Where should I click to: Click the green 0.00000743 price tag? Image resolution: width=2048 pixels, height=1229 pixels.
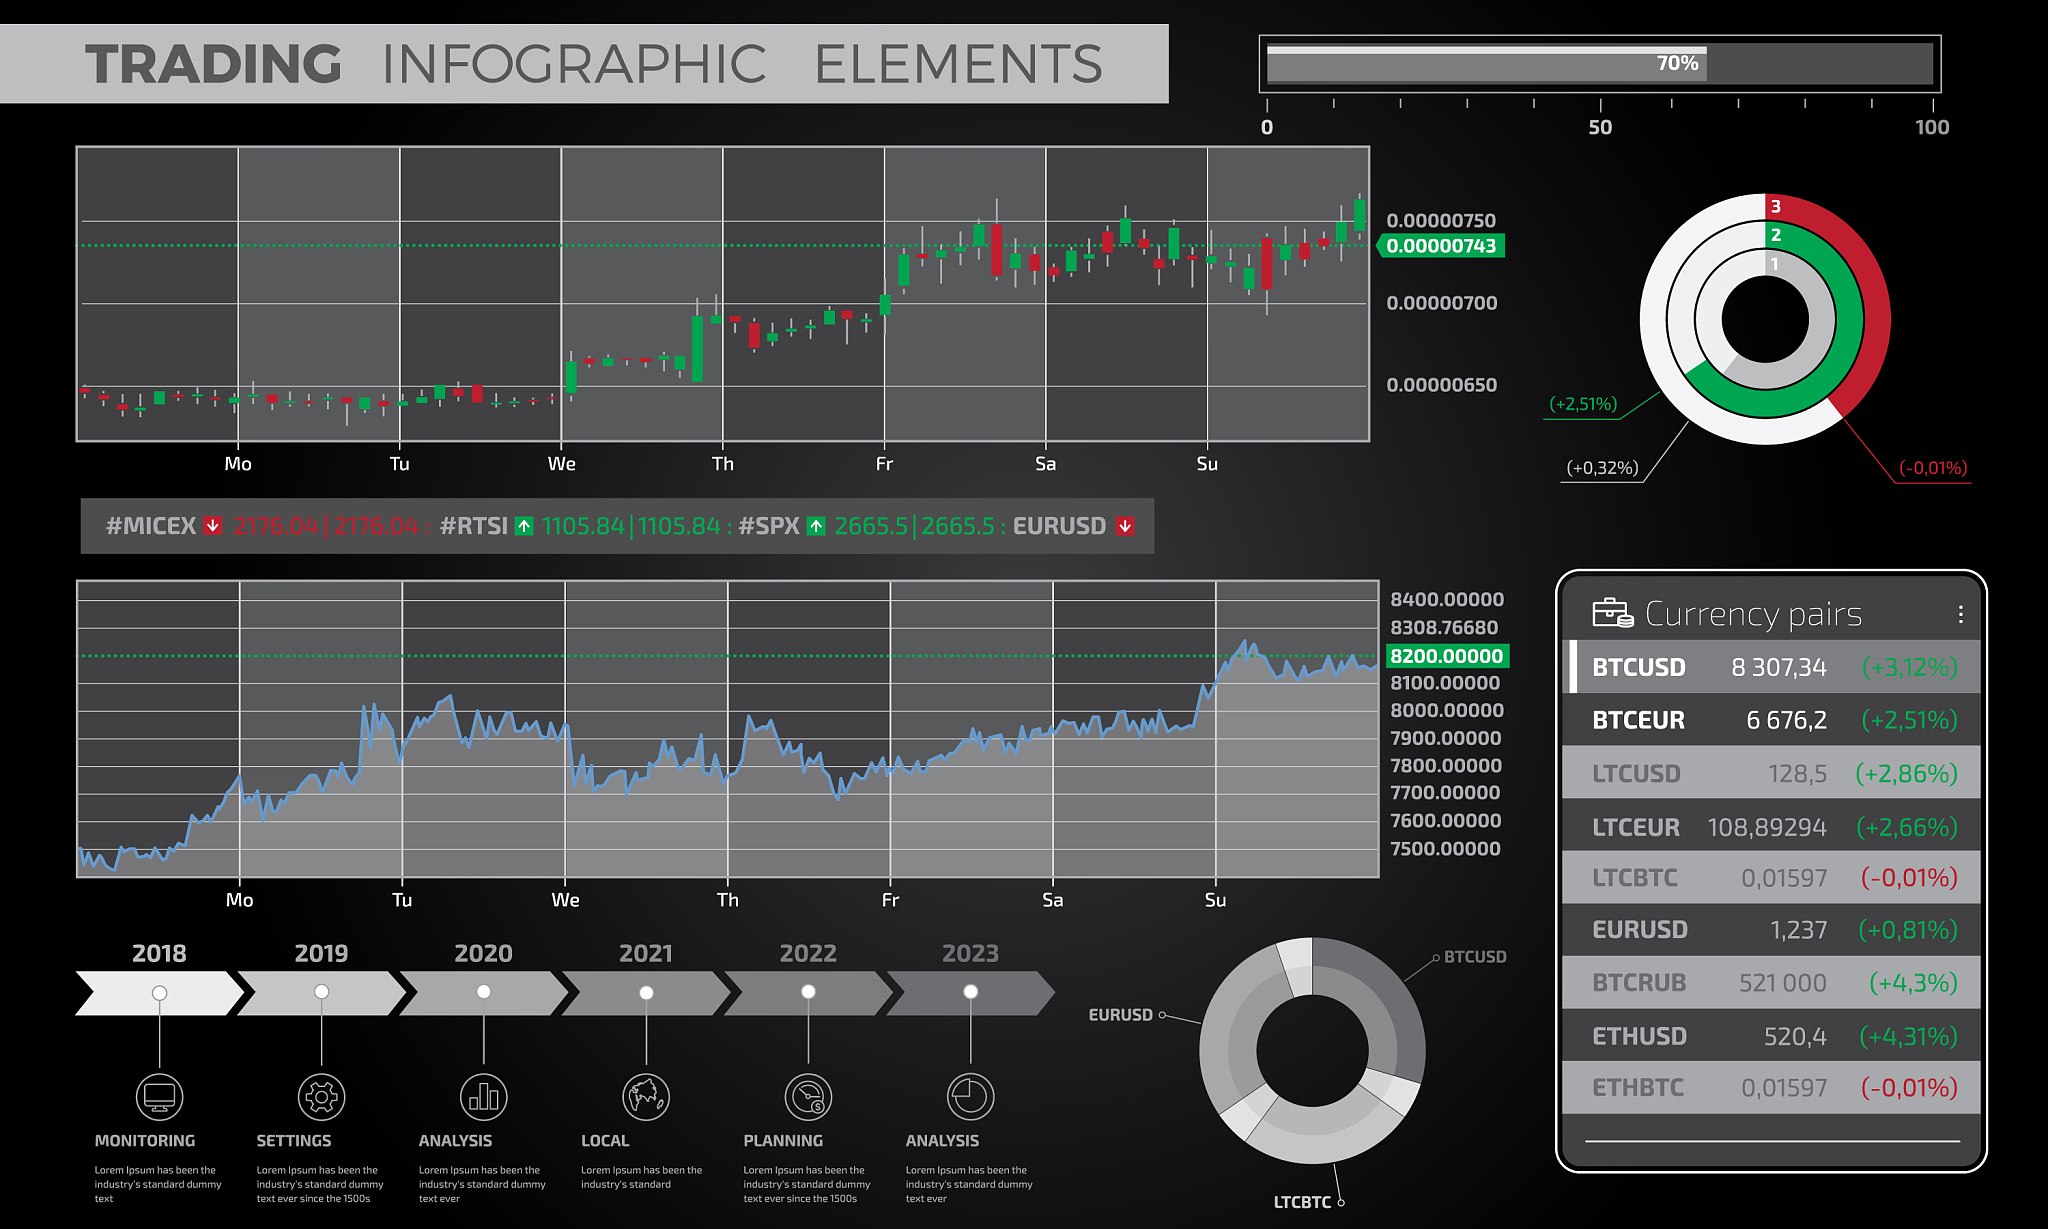pos(1441,246)
